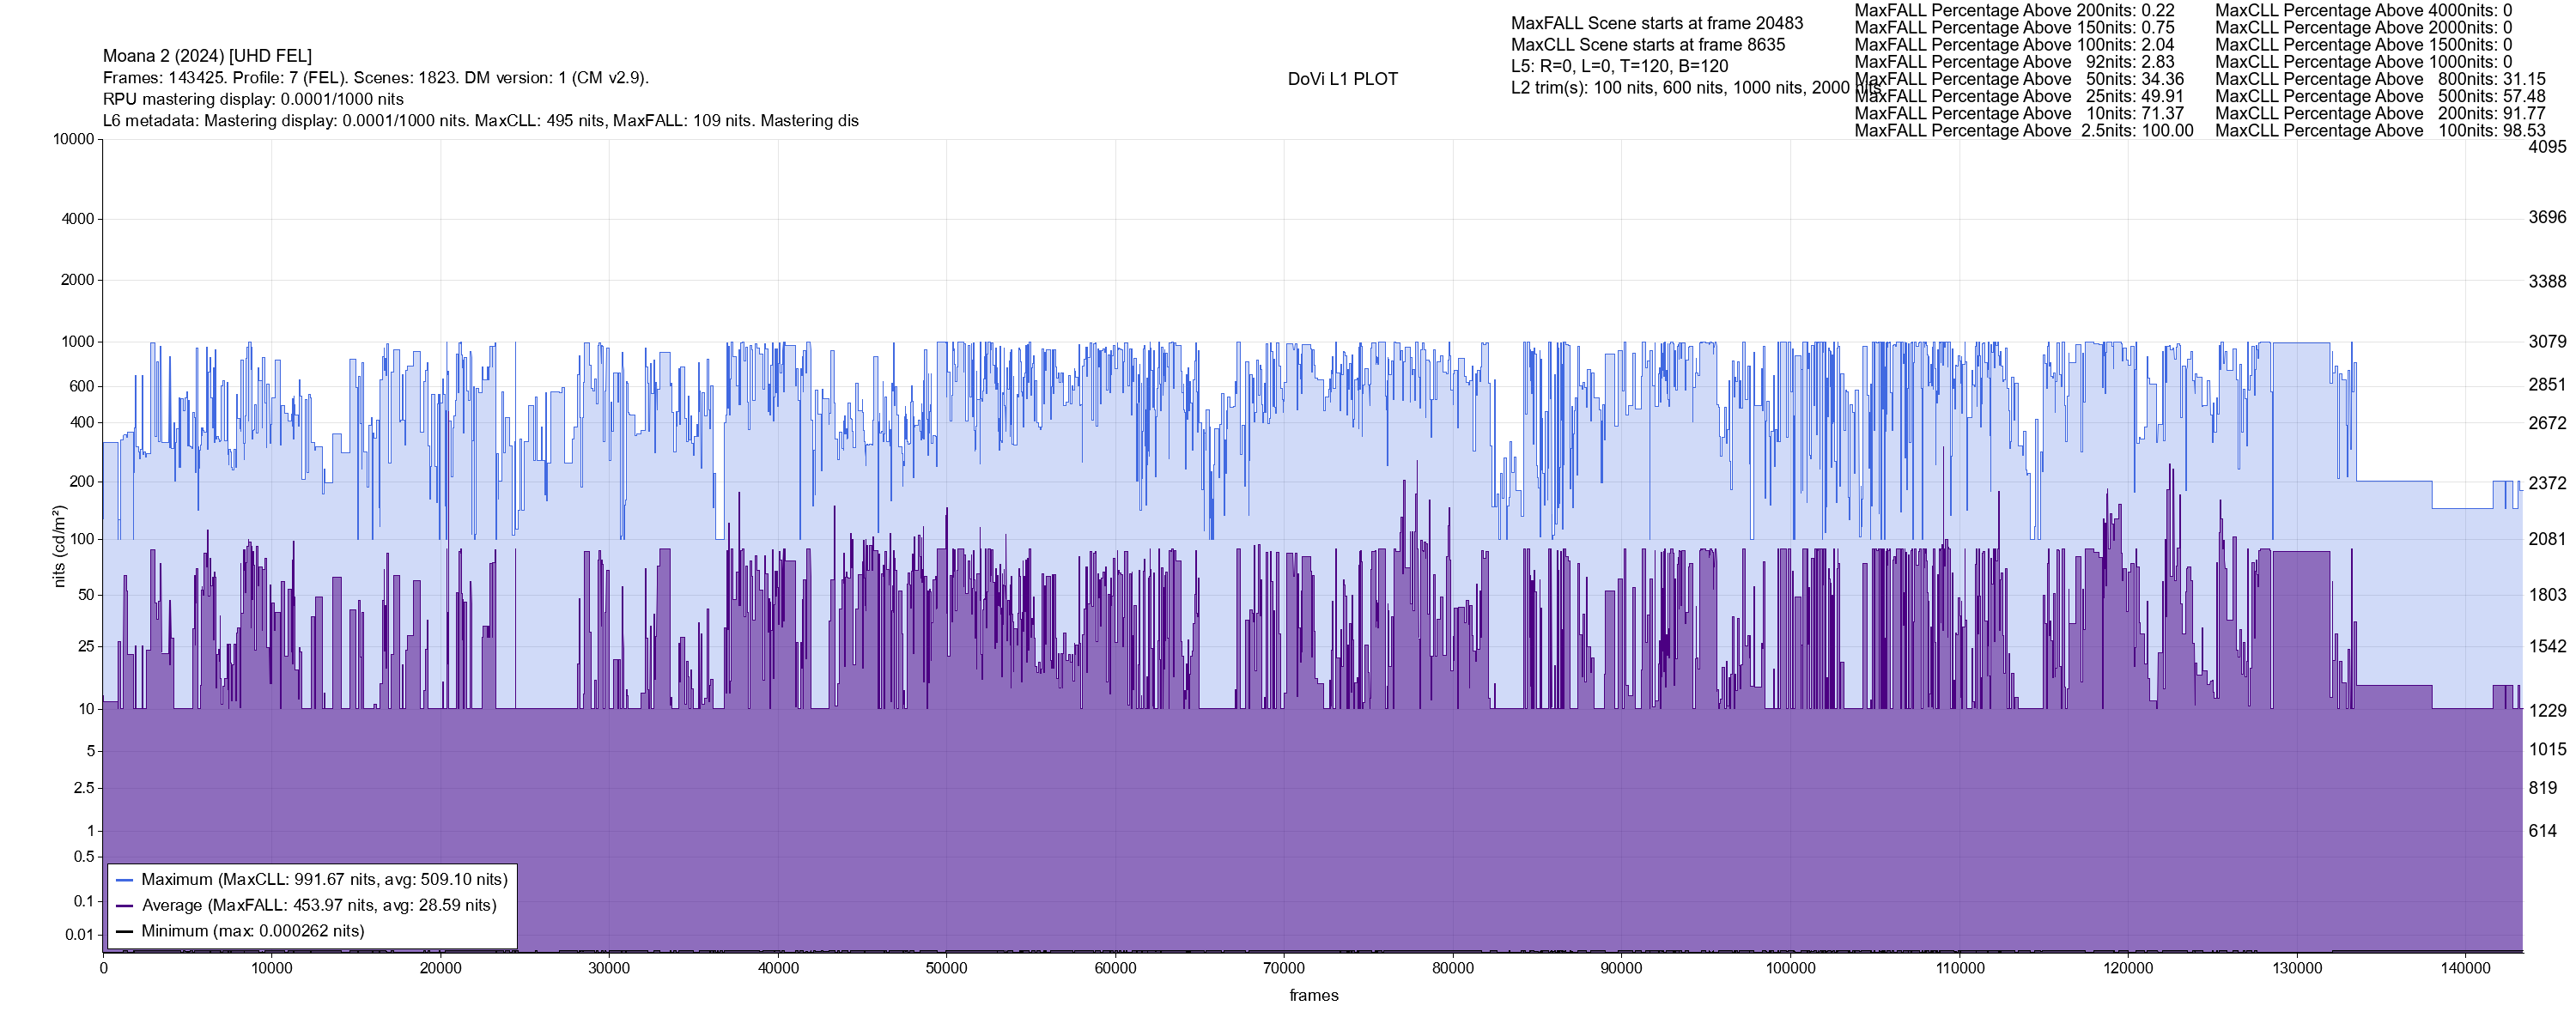The width and height of the screenshot is (2576, 1030).
Task: Click the 2081 right-axis PQ value
Action: 2546,539
